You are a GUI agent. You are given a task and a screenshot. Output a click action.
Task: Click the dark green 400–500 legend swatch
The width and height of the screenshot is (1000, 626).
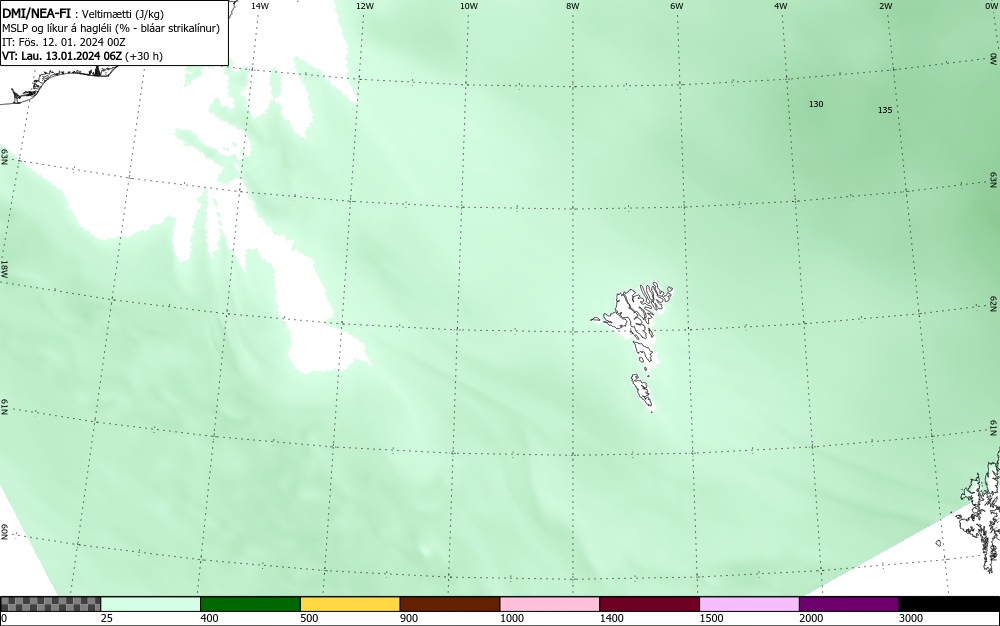point(250,604)
